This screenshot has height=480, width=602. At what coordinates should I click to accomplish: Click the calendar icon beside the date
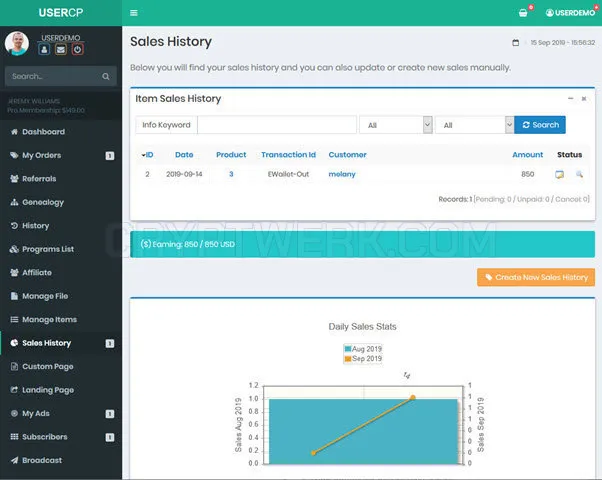coord(516,43)
